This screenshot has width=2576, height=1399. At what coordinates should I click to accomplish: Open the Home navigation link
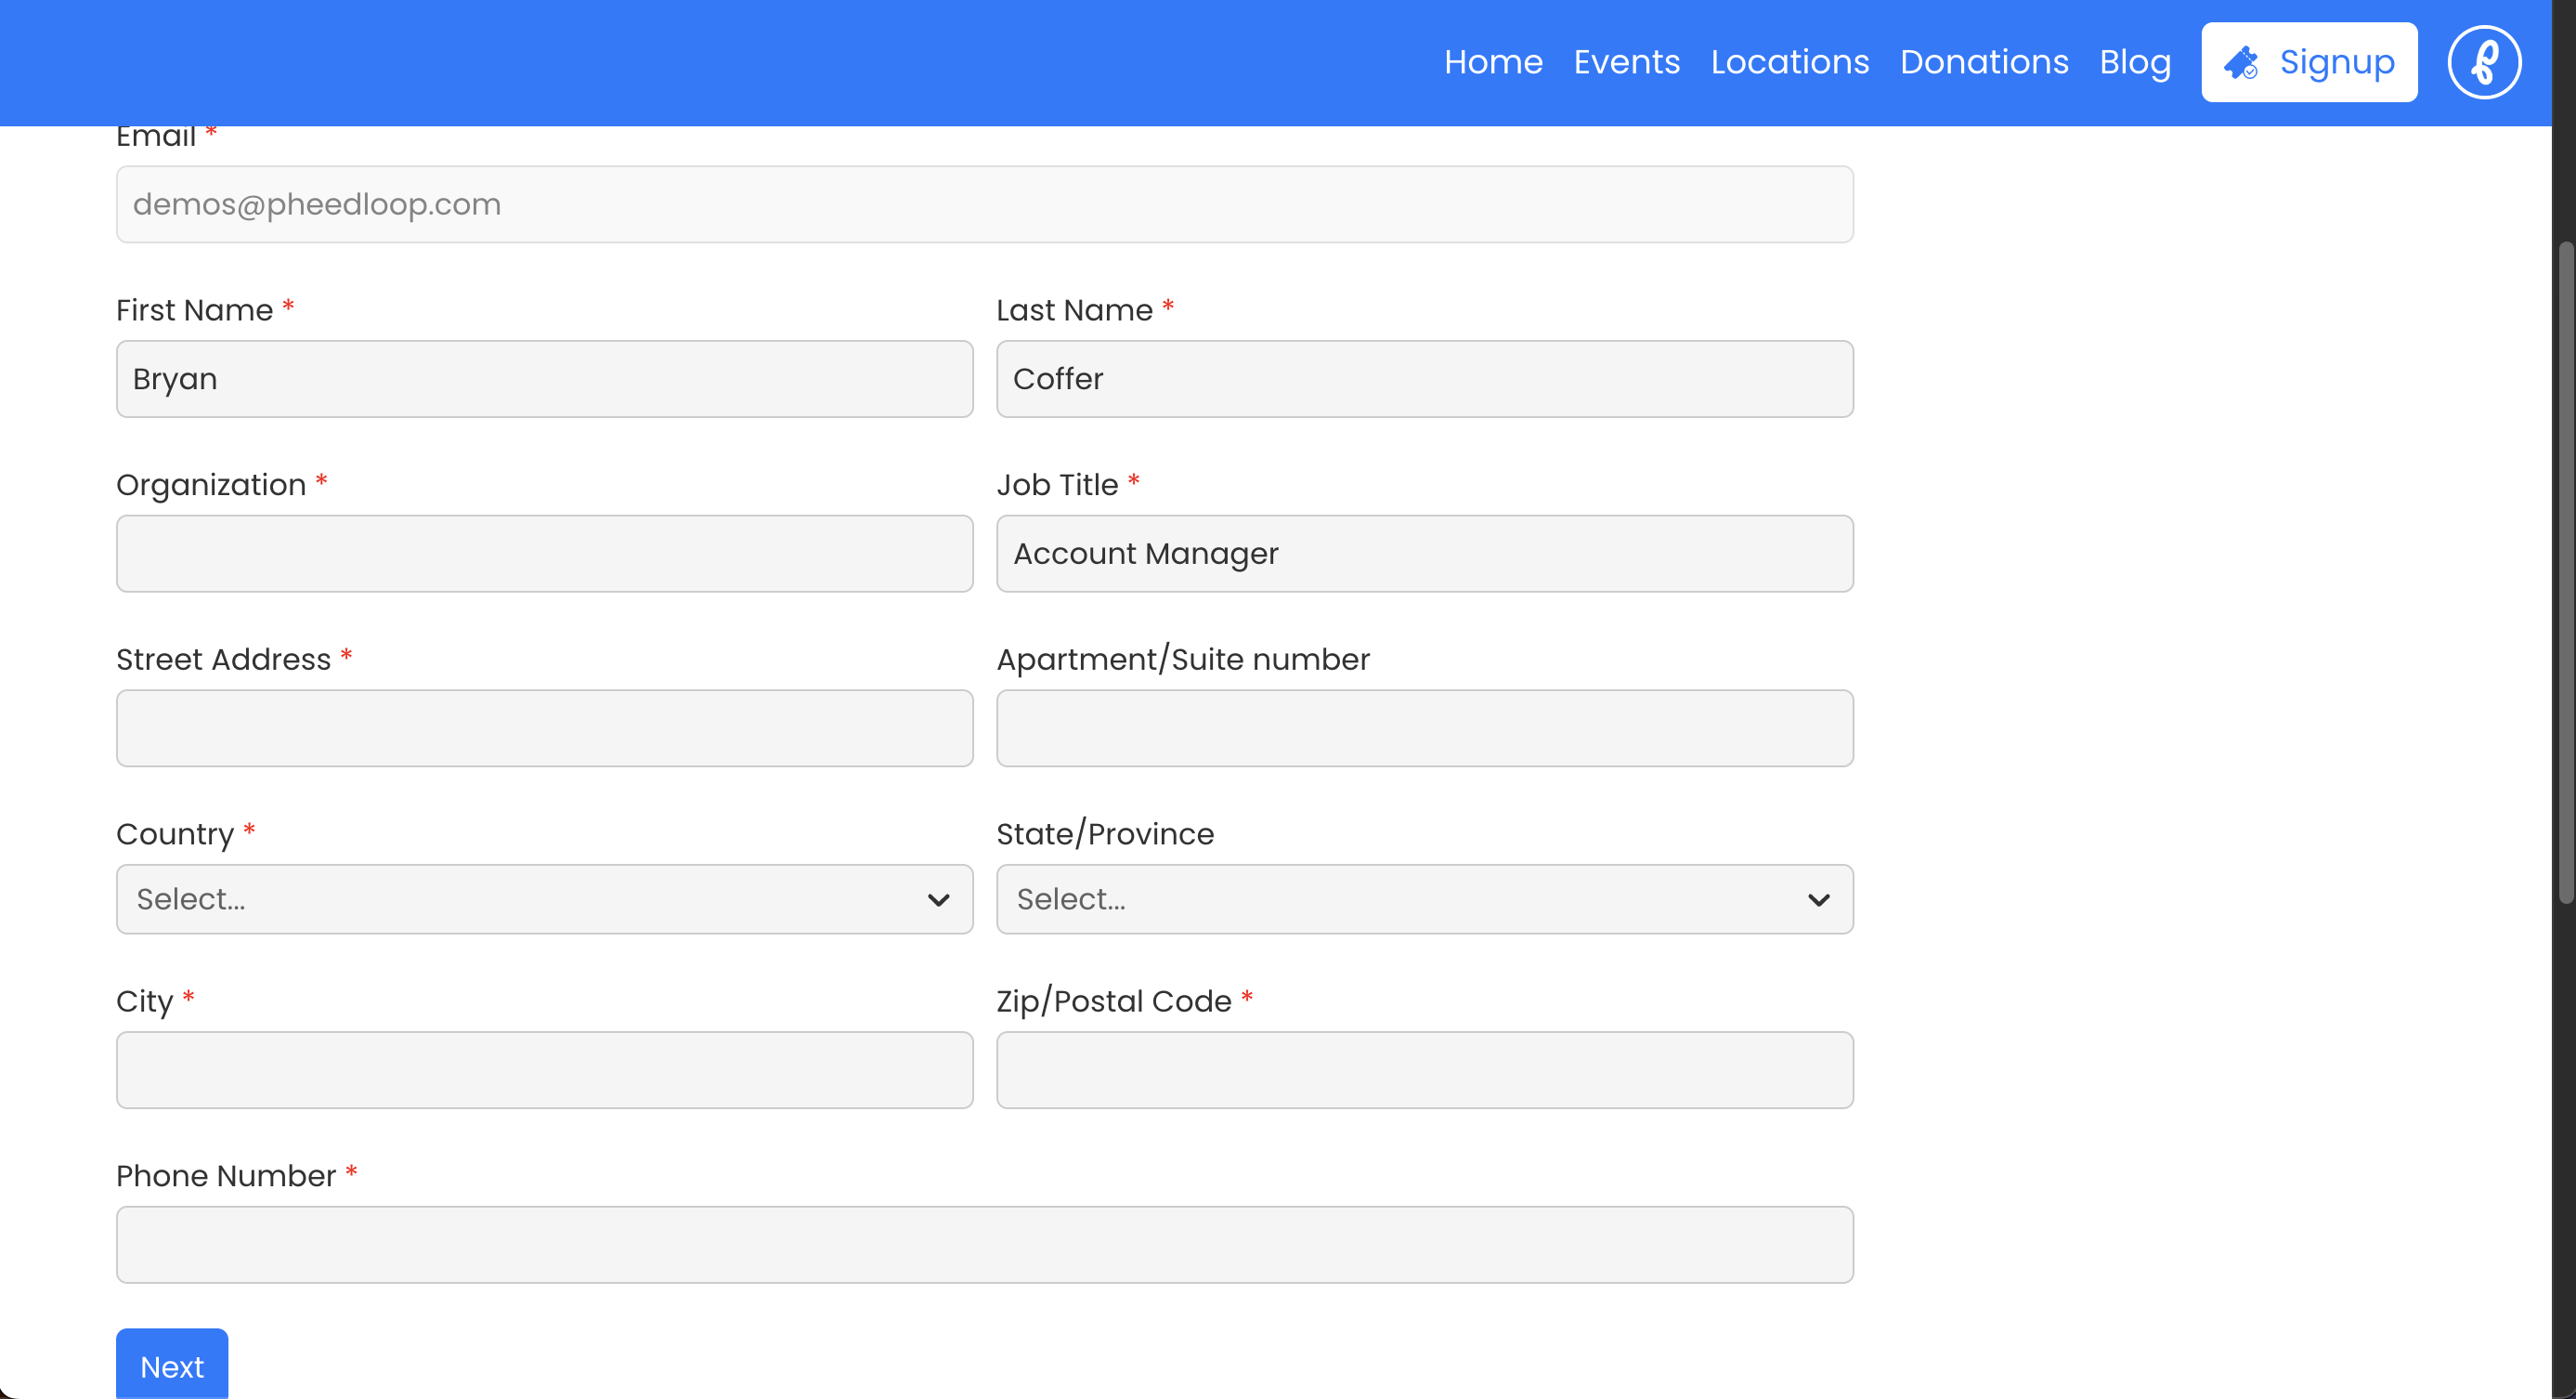(1492, 62)
